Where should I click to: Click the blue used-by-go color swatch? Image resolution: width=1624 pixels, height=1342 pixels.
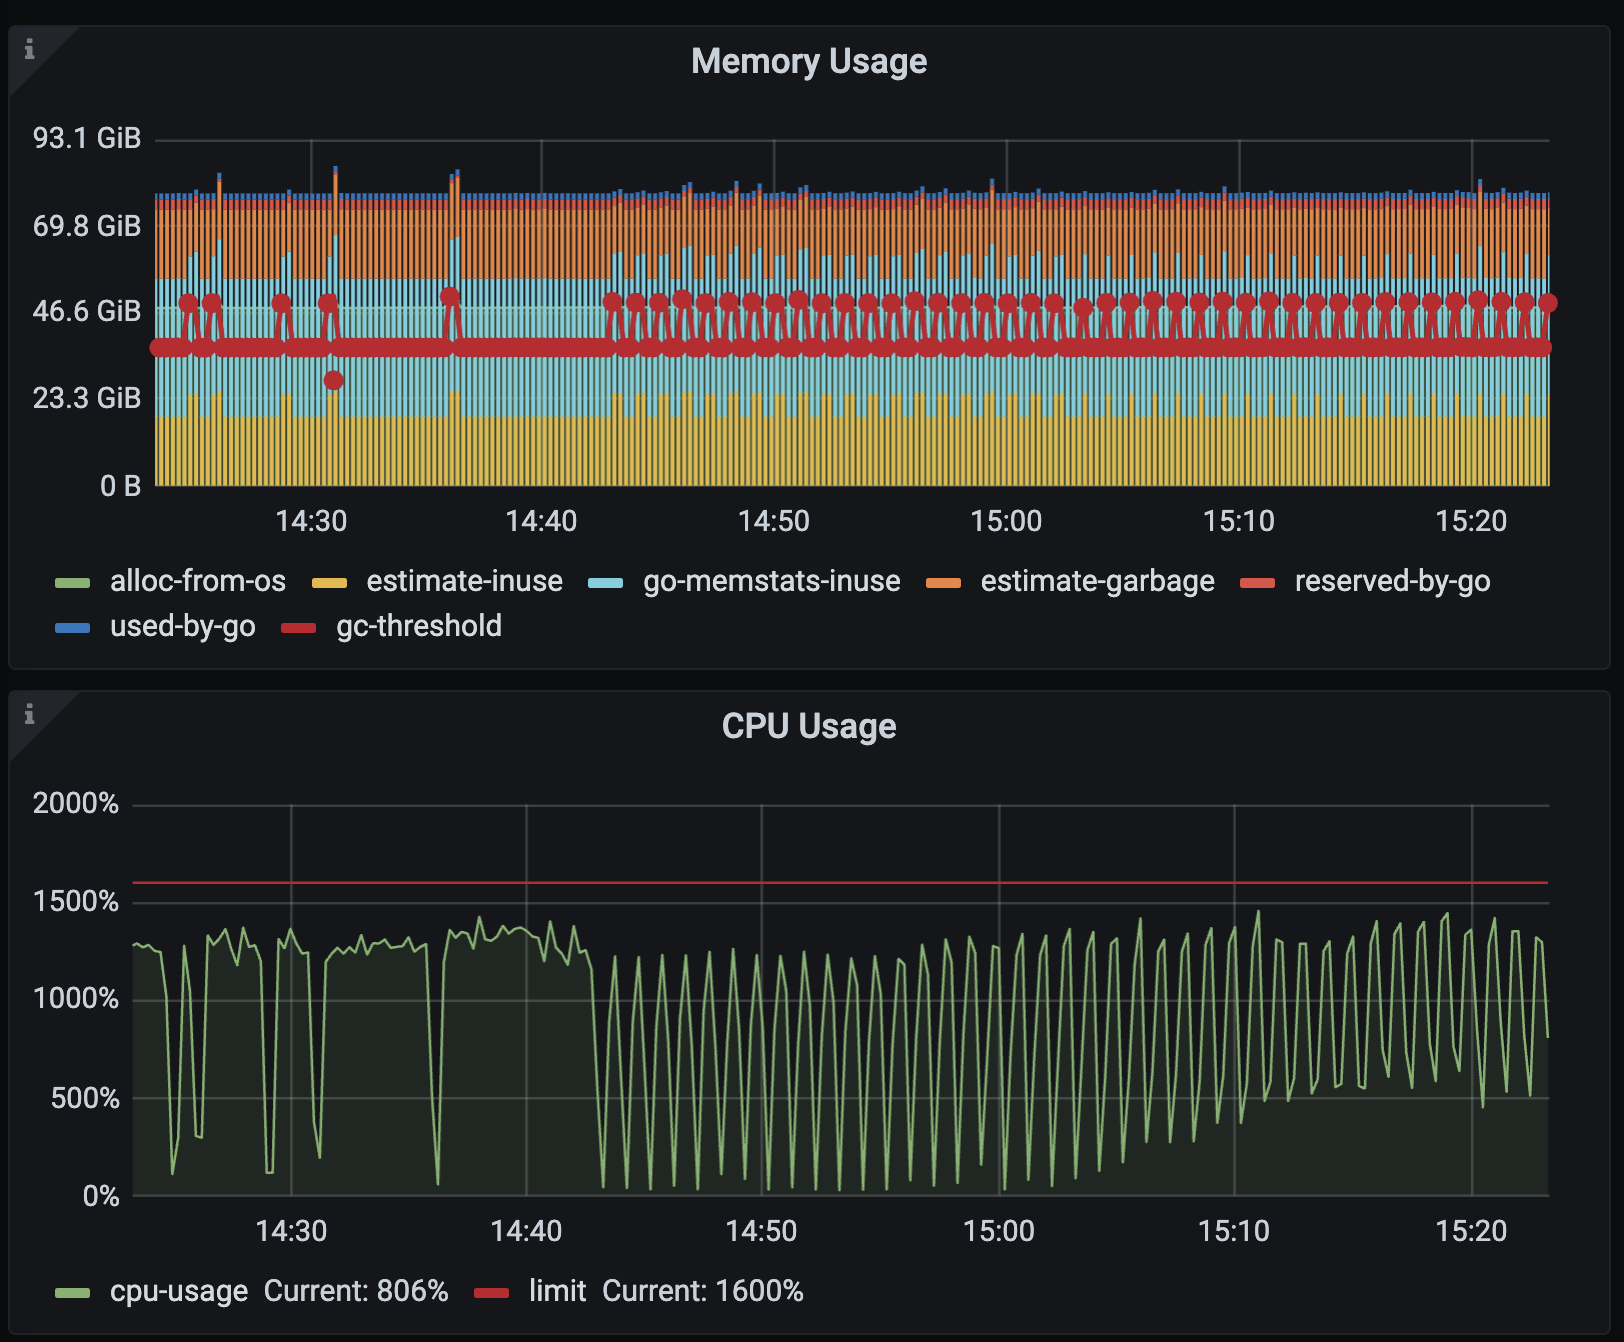click(73, 628)
